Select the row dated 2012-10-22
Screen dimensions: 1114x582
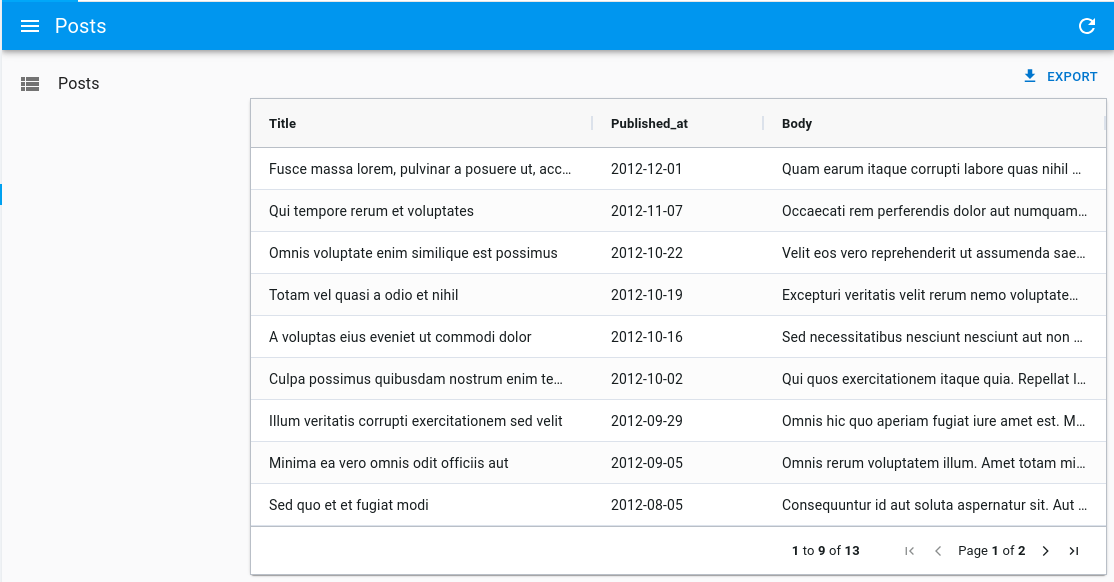(x=647, y=253)
